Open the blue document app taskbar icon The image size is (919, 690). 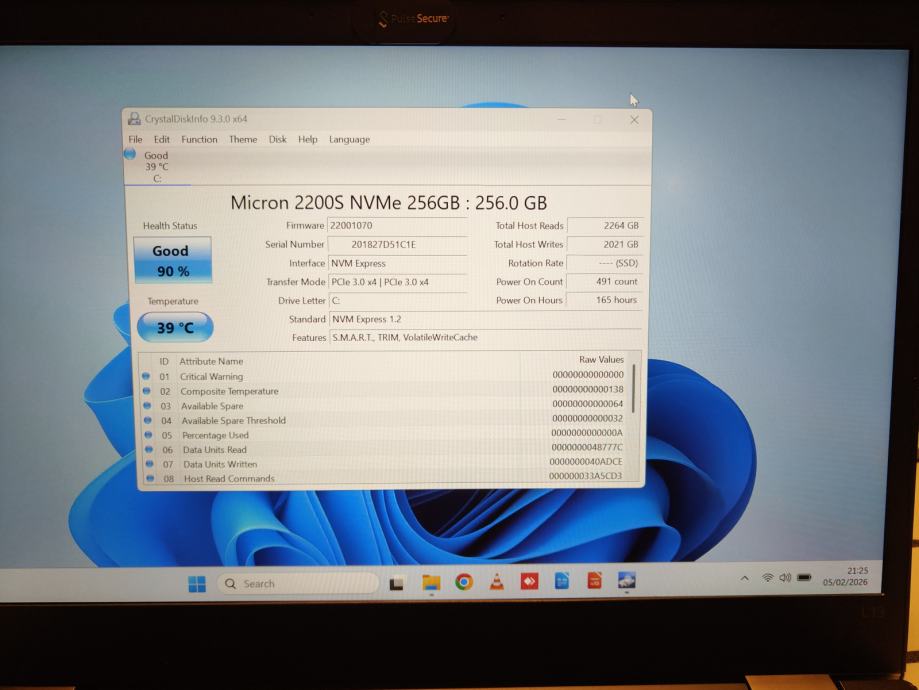point(561,581)
